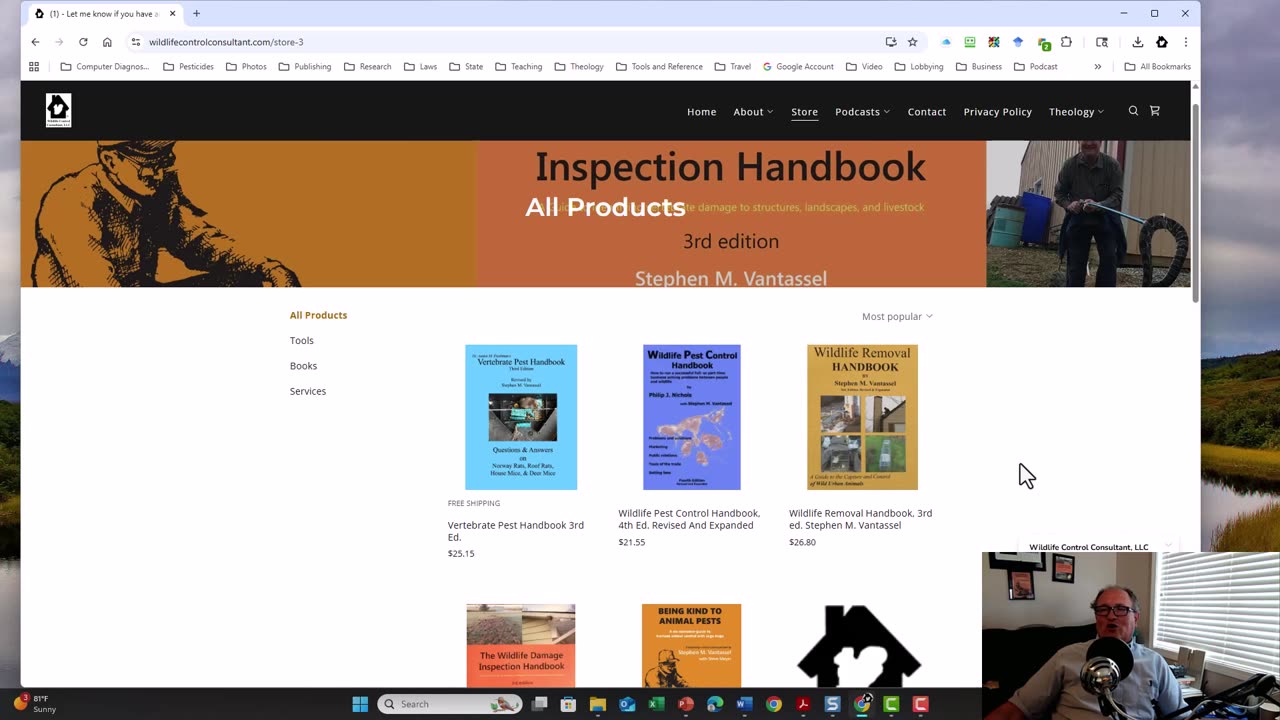Open the Windows Start button
Screen dimensions: 1280x720
point(360,704)
